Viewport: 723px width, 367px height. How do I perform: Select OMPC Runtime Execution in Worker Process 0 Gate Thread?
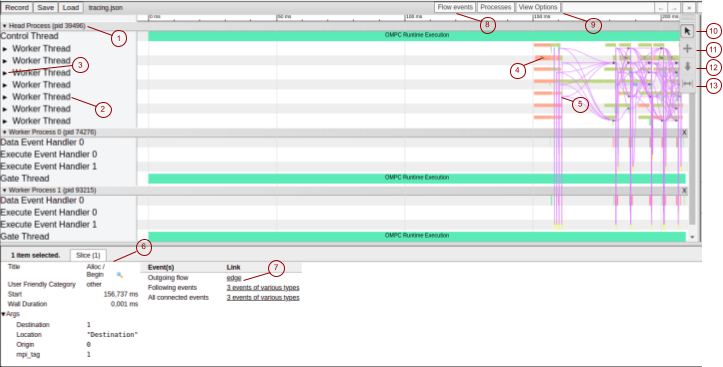tap(417, 178)
